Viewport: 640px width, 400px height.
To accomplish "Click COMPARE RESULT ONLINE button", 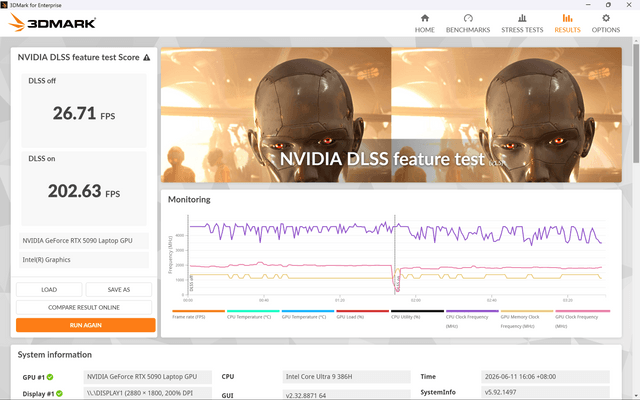I will 84,307.
